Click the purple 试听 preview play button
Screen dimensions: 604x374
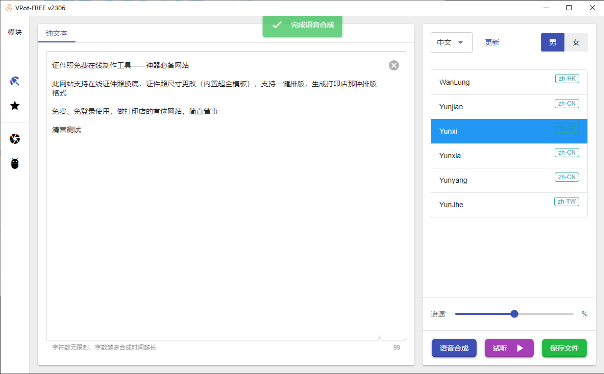(509, 348)
